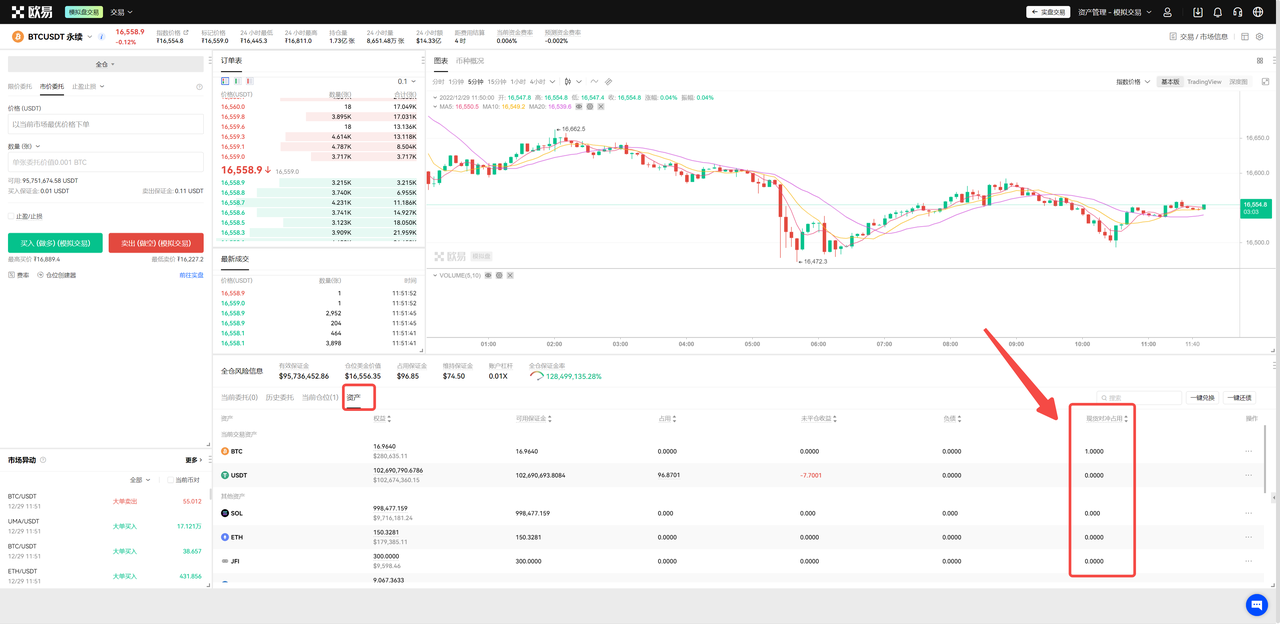Hide the MA indicator eye icon
Viewport: 1280px width, 624px height.
click(x=578, y=106)
